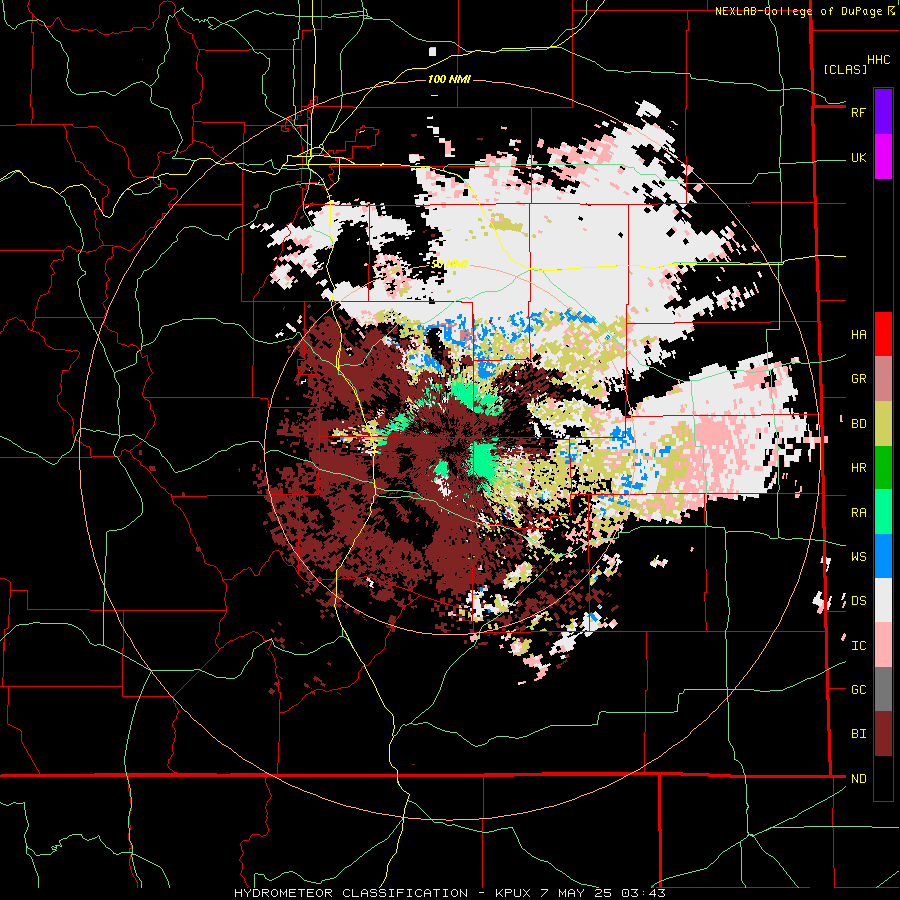Click the 'WS' legend label

(858, 557)
